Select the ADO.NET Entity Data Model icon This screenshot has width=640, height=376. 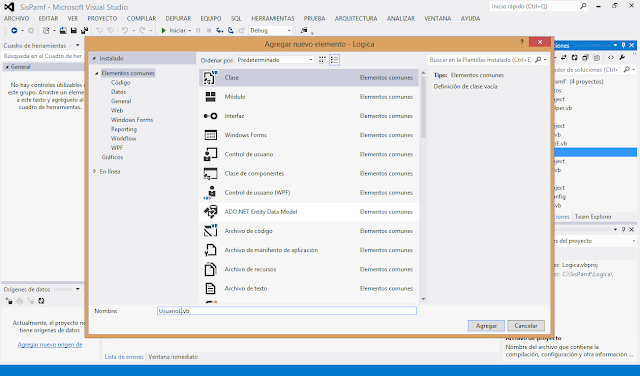pos(211,212)
